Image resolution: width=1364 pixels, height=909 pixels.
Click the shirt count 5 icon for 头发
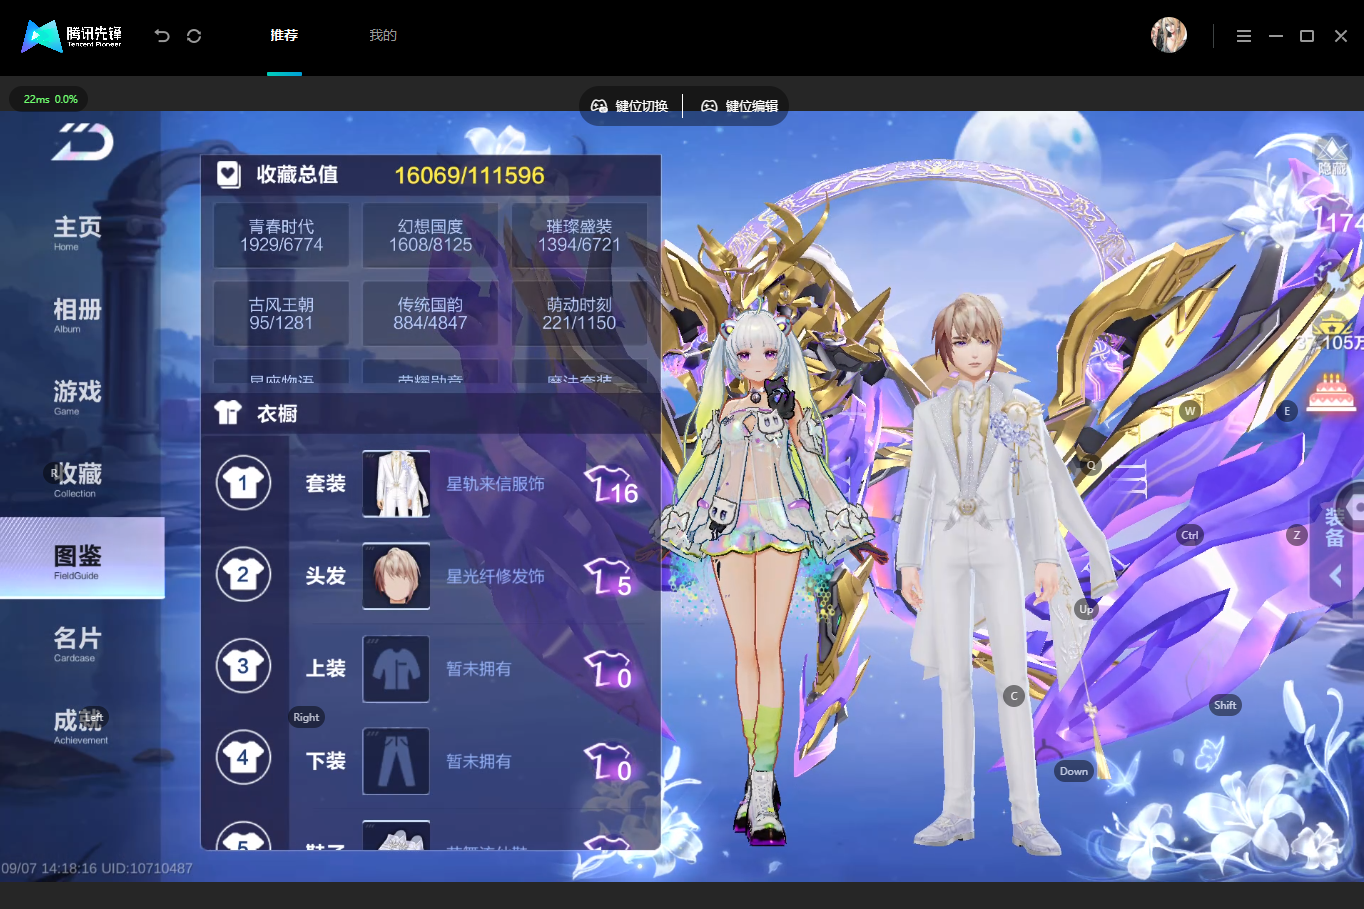pyautogui.click(x=609, y=576)
